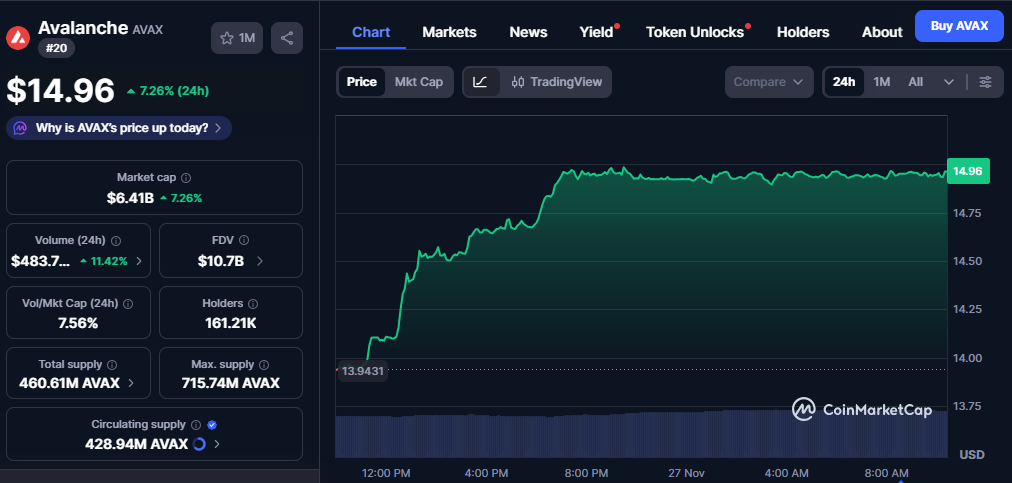Click the share icon button
The height and width of the screenshot is (483, 1012).
click(x=287, y=38)
